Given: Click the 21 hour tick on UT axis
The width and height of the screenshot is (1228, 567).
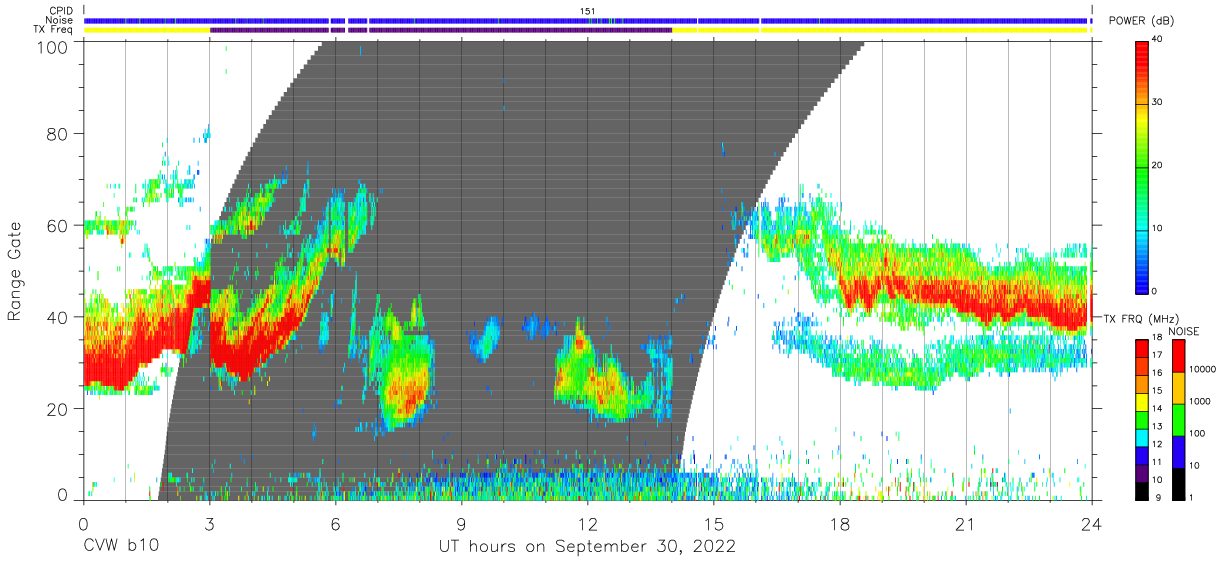Looking at the screenshot, I should click(x=965, y=524).
